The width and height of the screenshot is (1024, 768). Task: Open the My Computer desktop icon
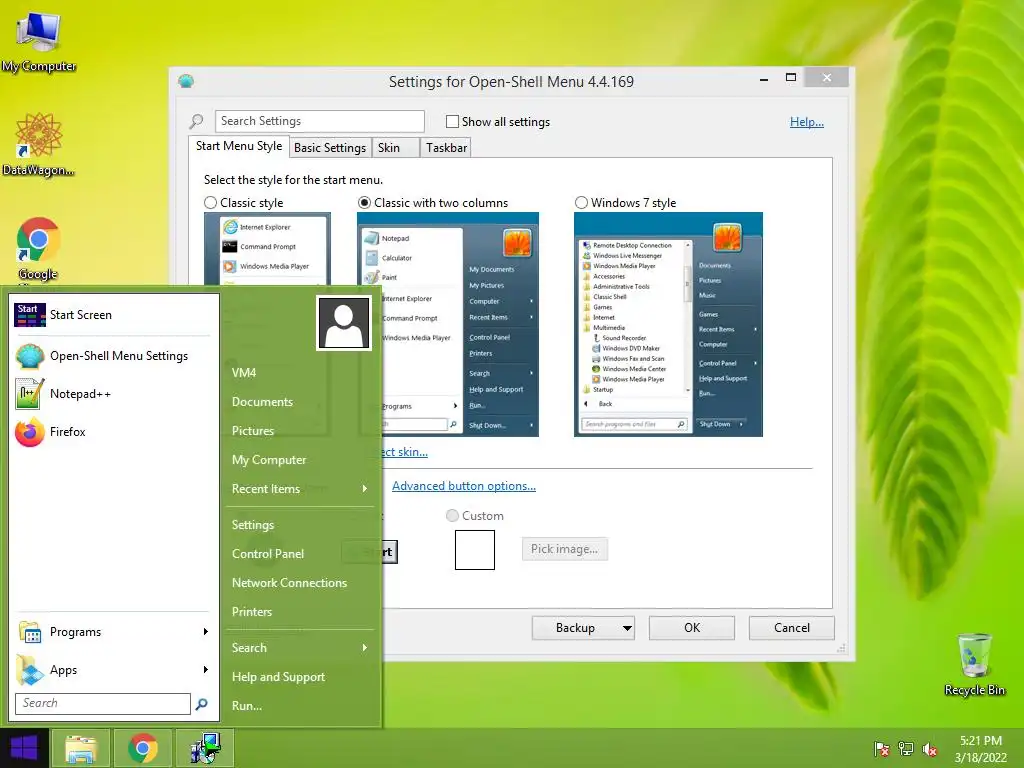point(39,42)
